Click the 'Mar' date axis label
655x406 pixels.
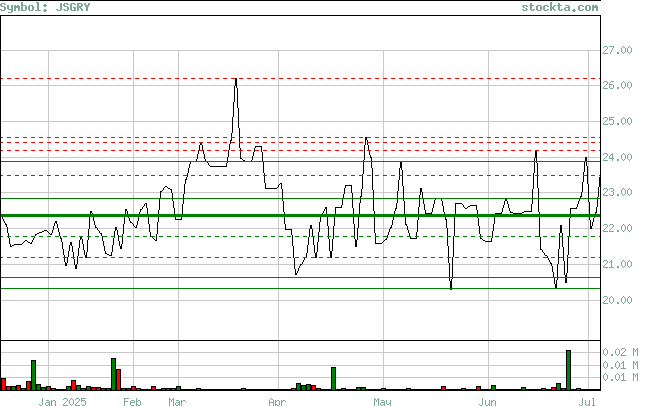click(177, 401)
